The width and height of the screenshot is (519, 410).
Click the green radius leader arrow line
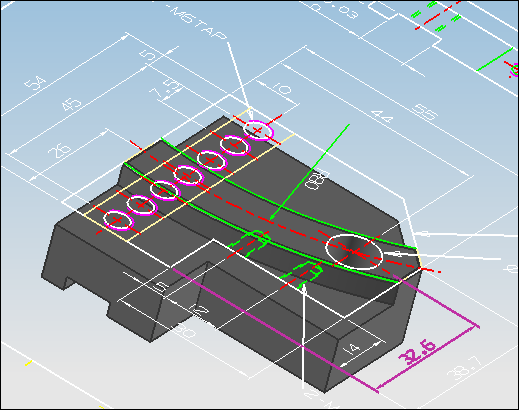pyautogui.click(x=309, y=172)
